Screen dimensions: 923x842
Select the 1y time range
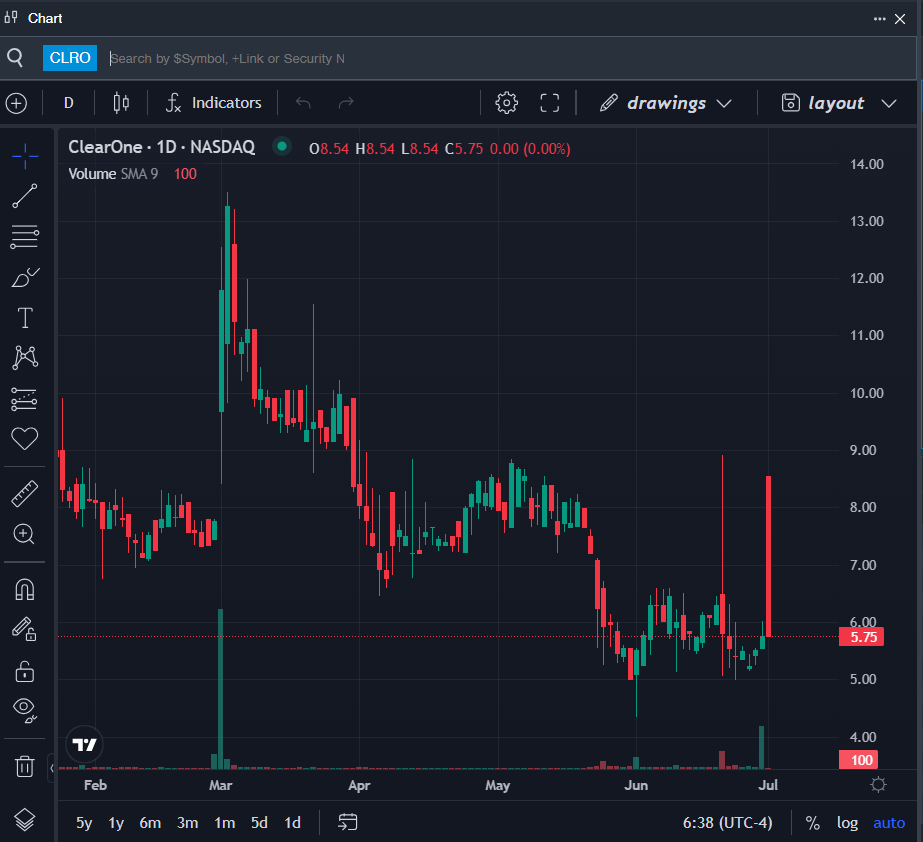[116, 823]
